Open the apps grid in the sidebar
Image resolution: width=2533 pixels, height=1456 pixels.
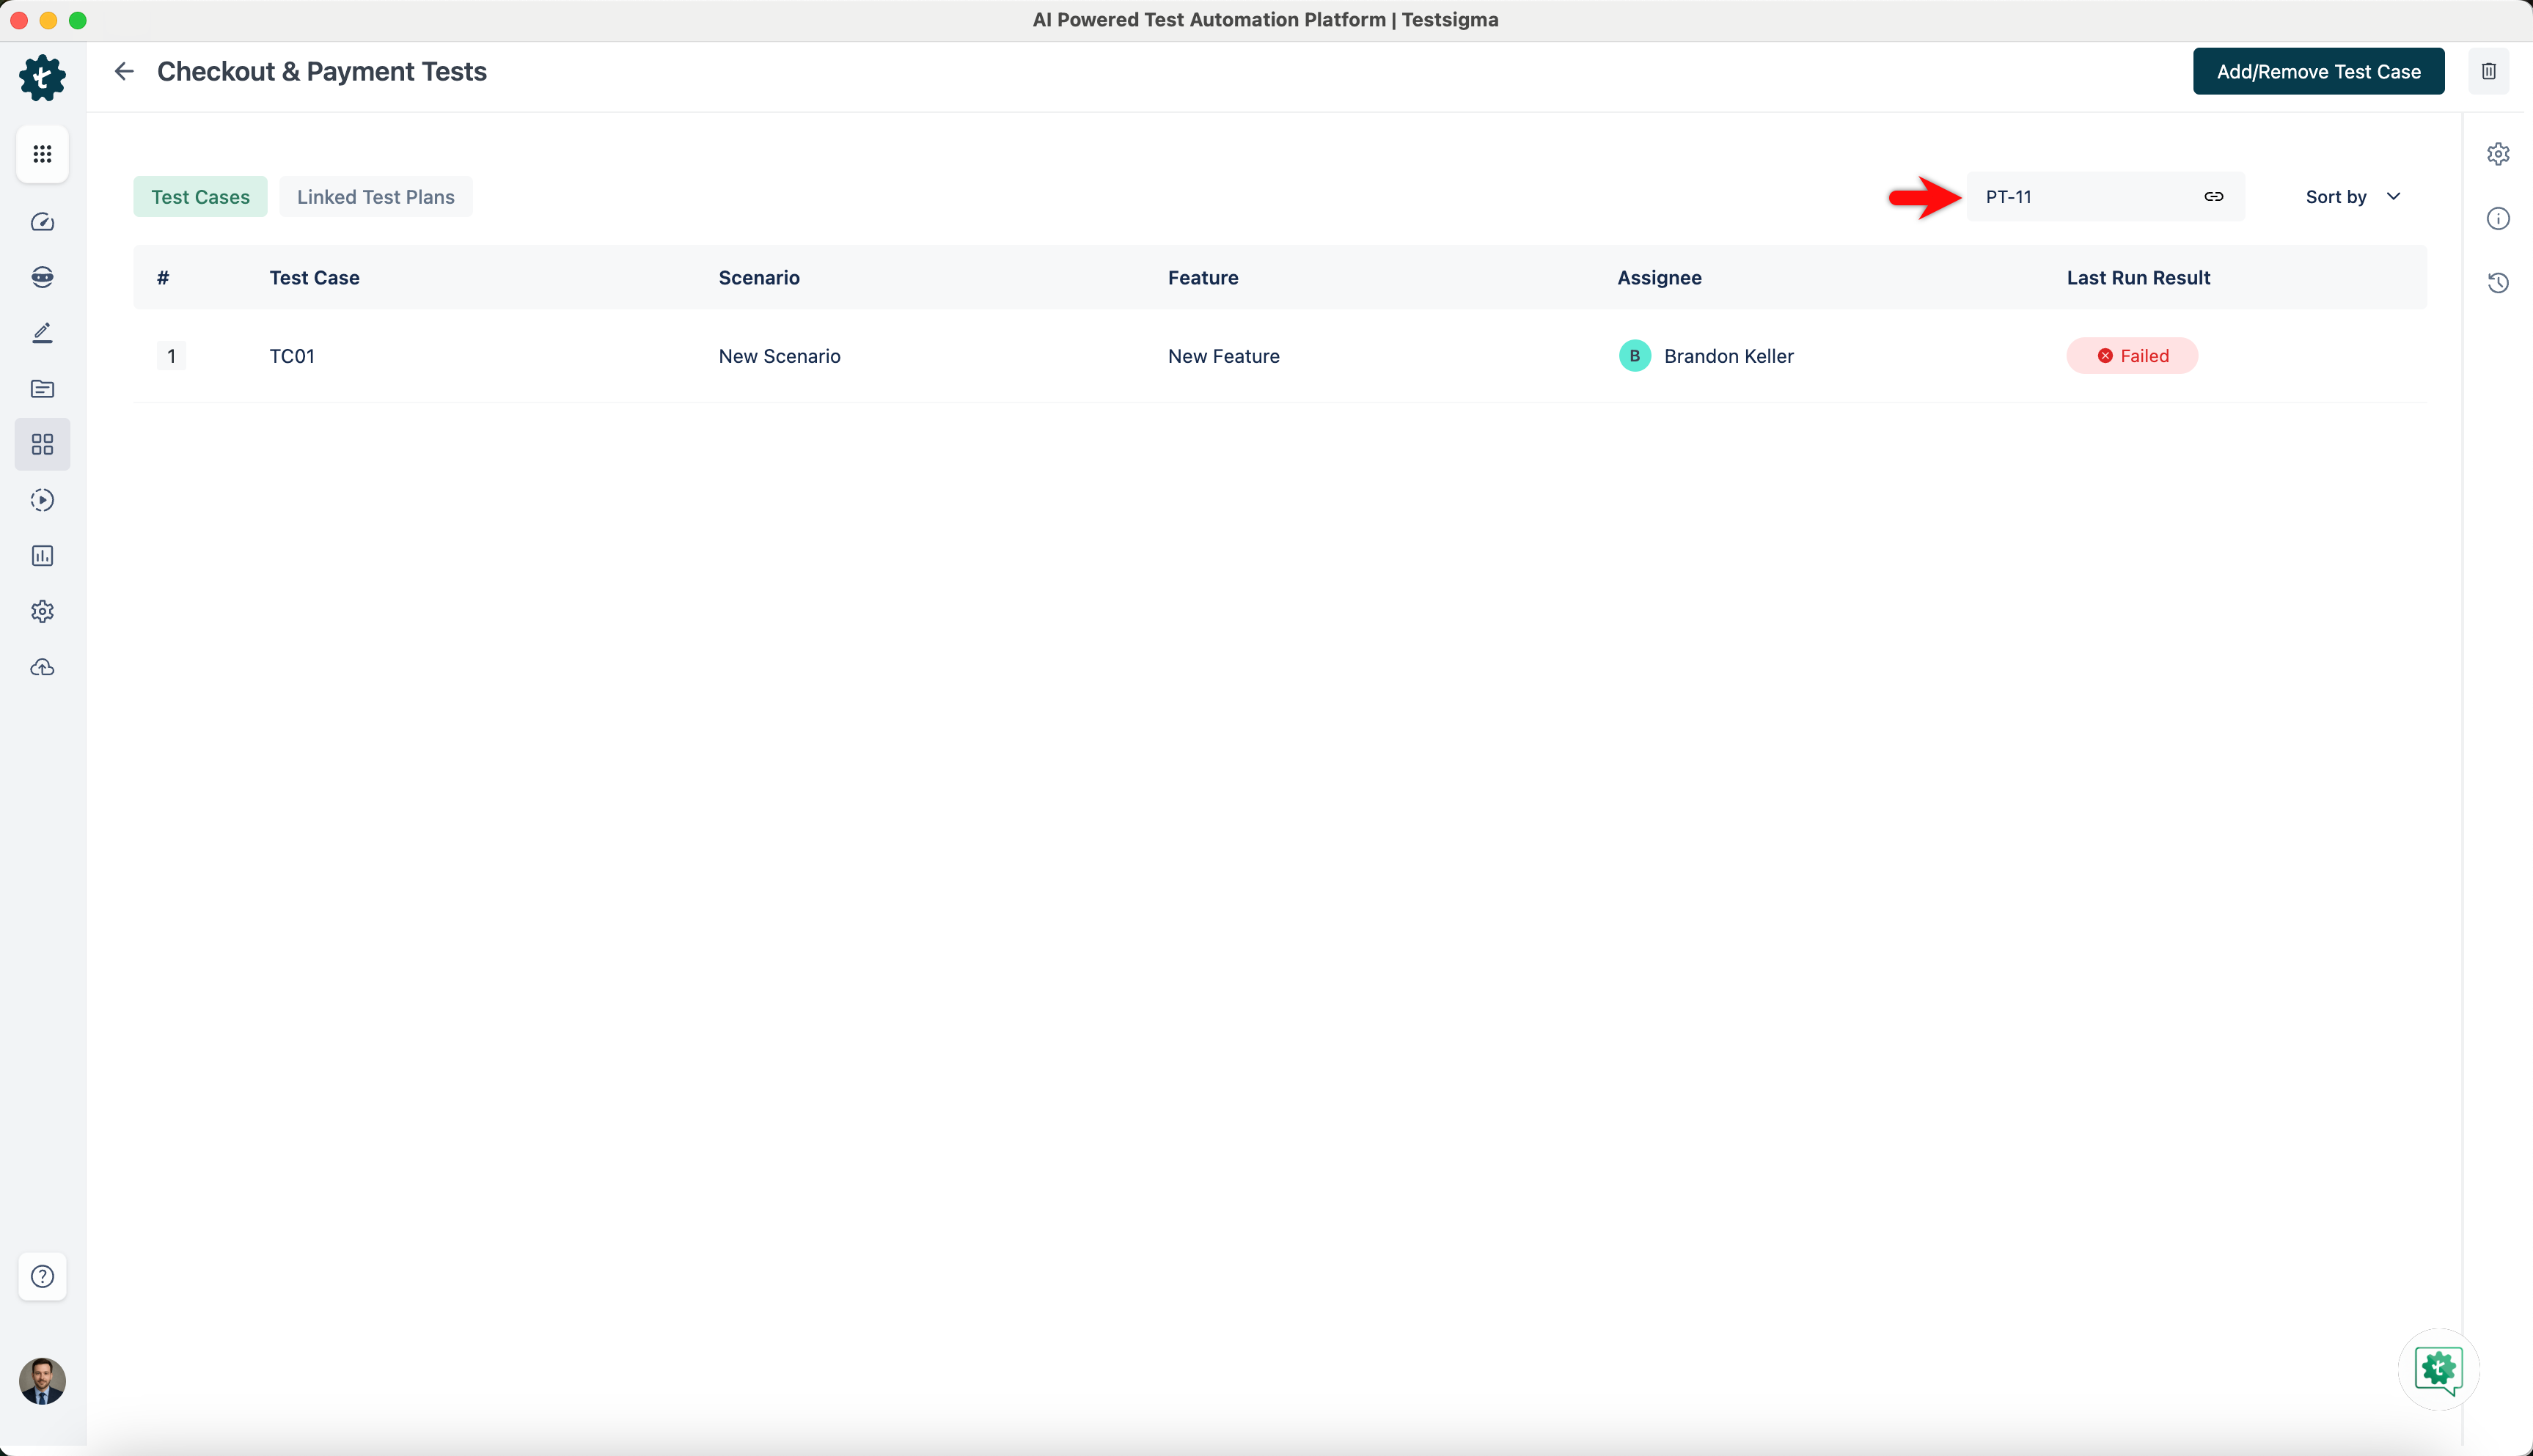(x=42, y=154)
